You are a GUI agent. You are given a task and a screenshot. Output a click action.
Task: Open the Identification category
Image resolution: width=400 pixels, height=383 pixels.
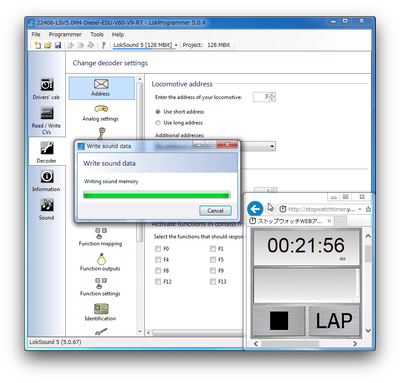click(x=100, y=312)
